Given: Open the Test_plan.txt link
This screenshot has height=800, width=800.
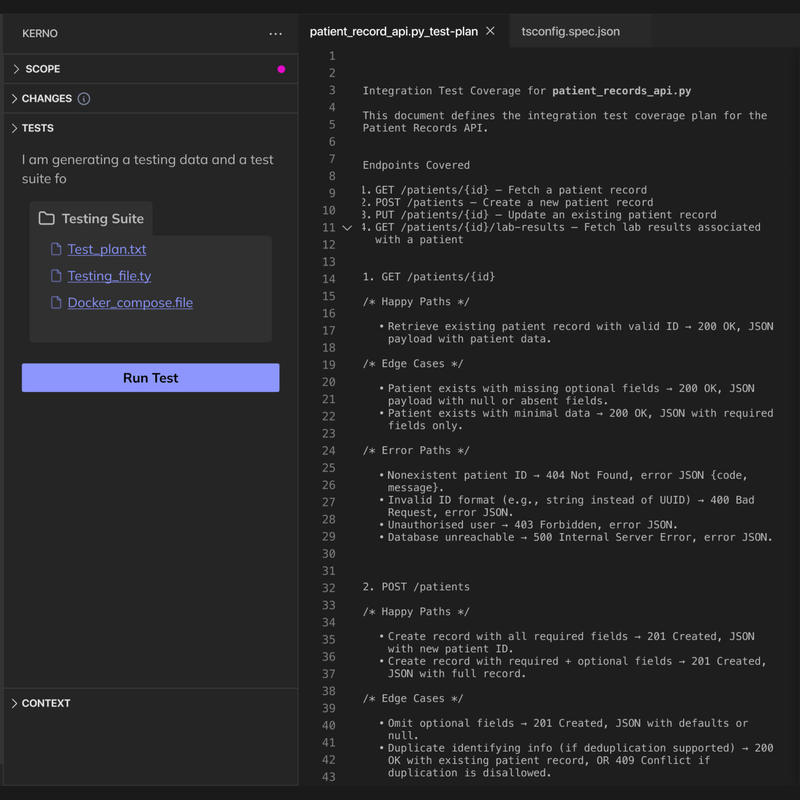Looking at the screenshot, I should point(107,249).
